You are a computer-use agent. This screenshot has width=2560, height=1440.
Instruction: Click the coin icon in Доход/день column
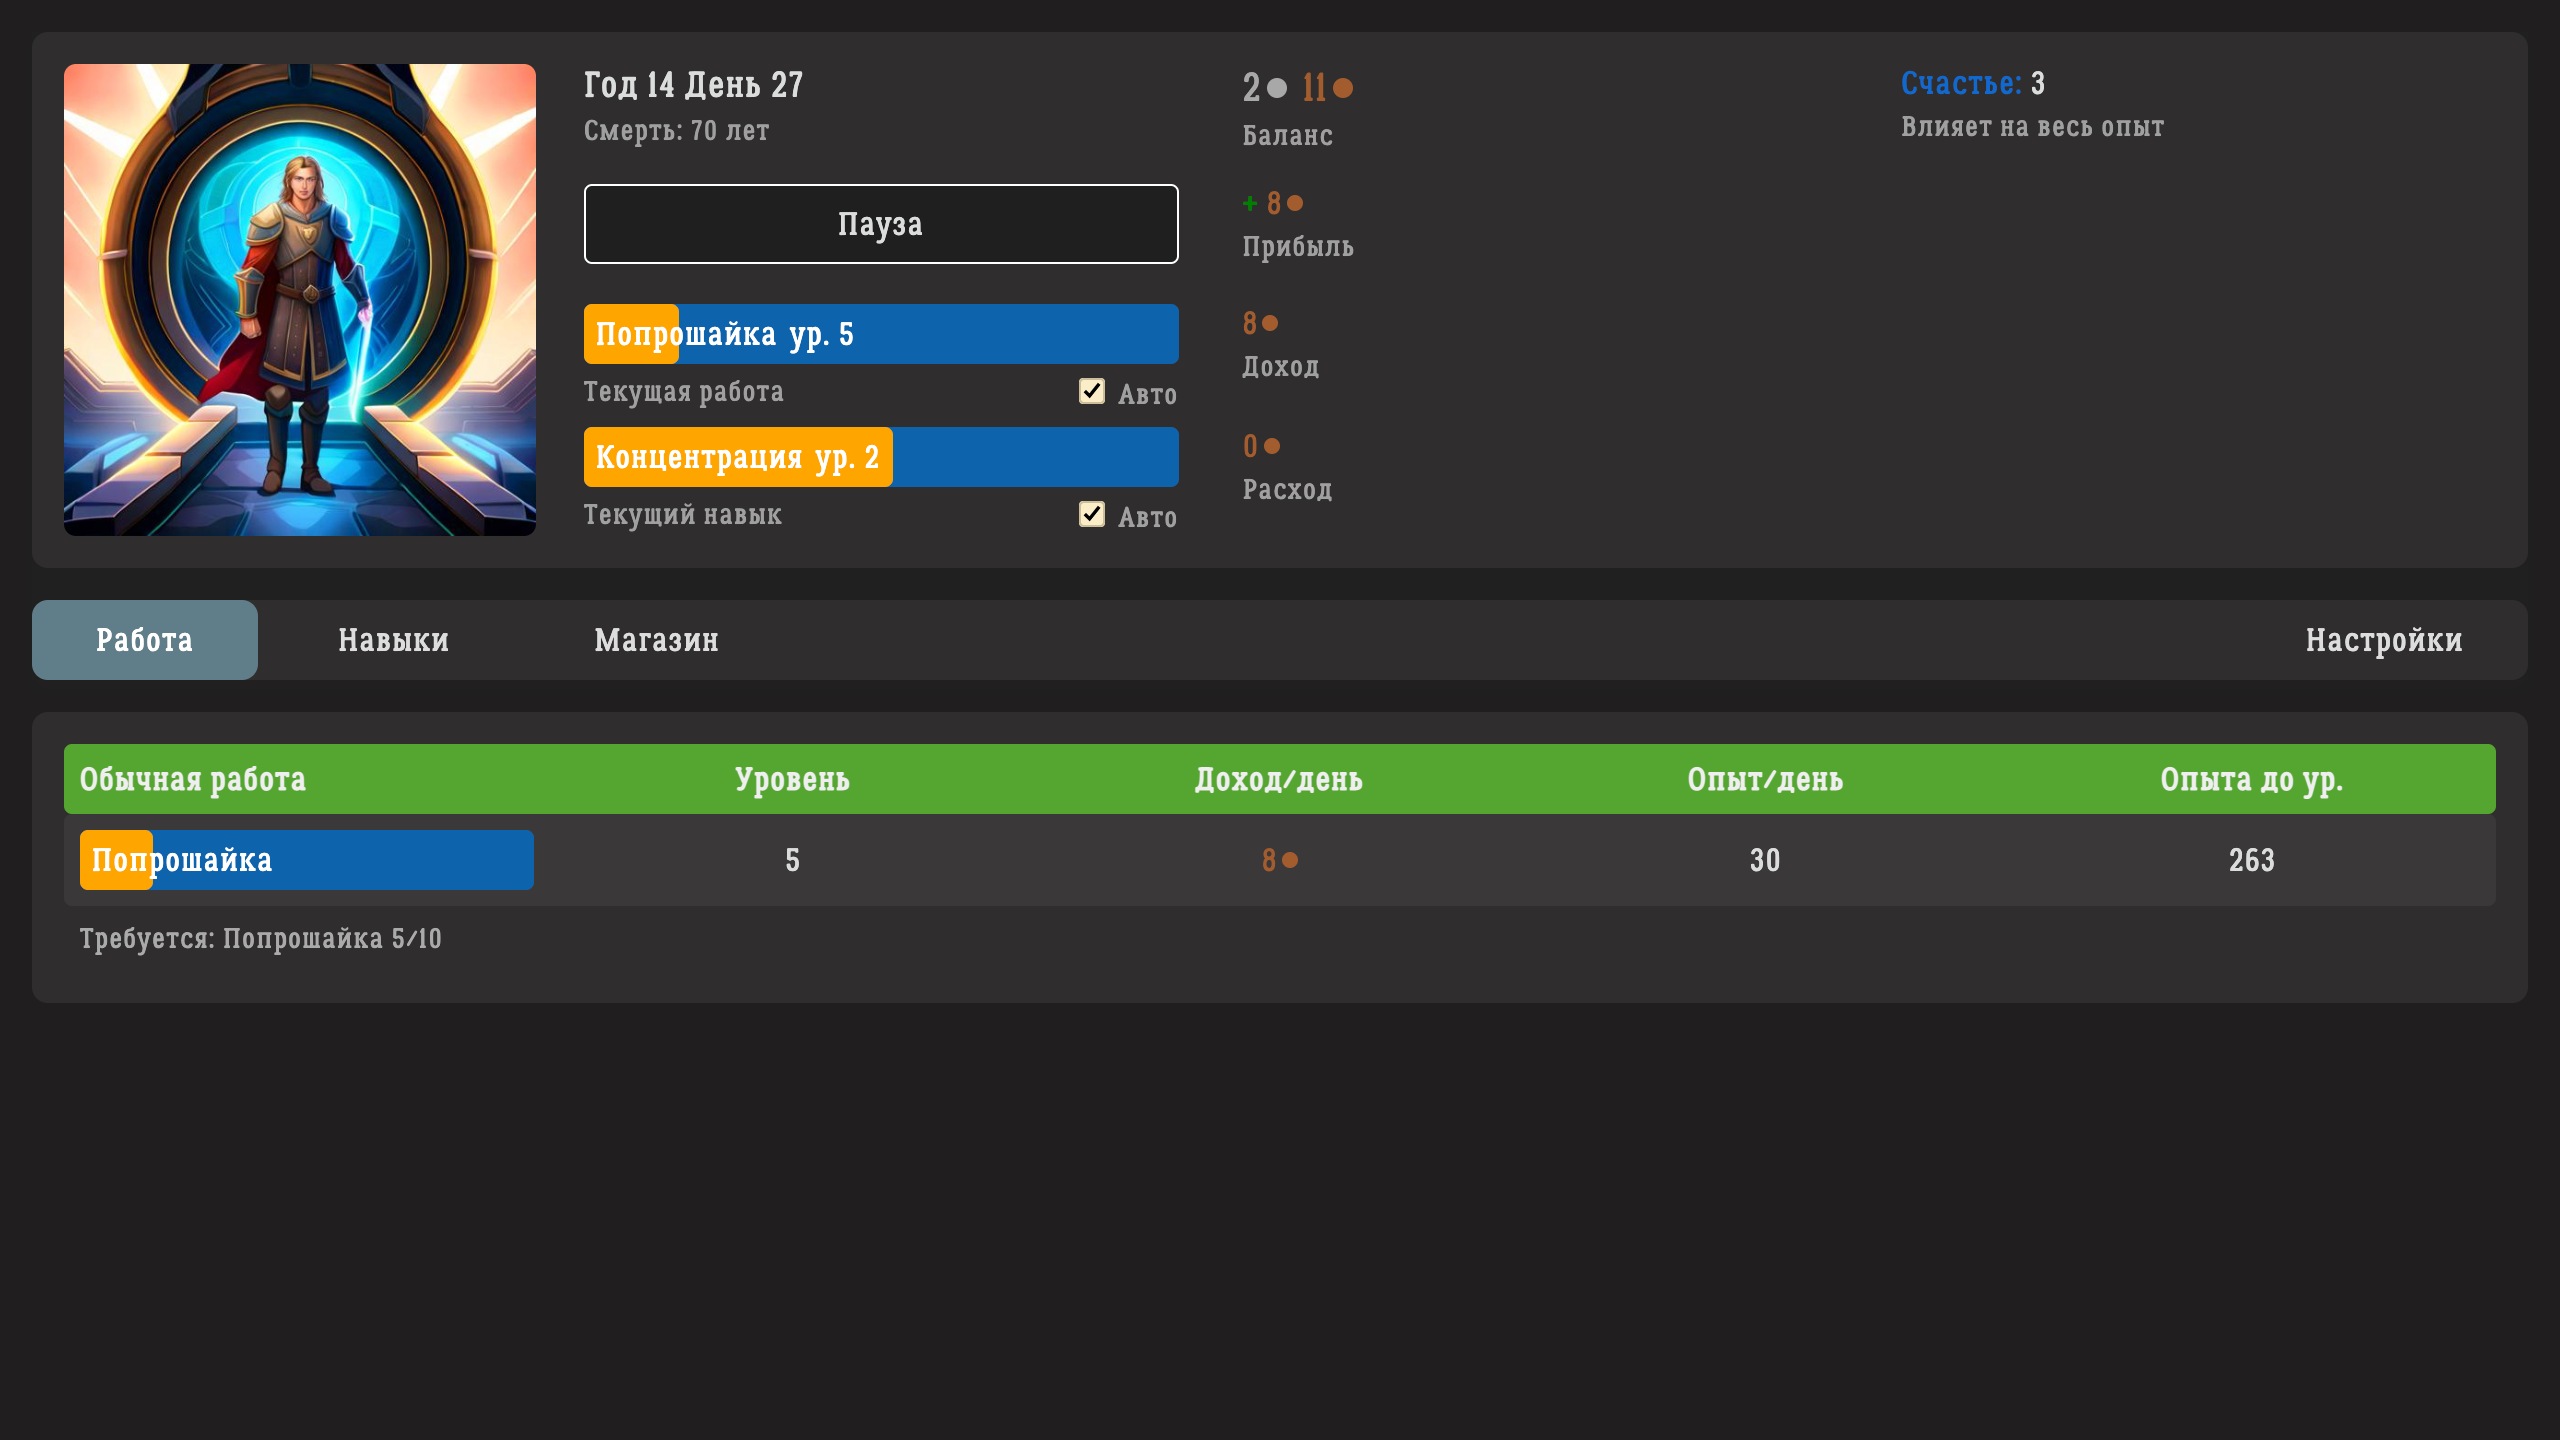click(1291, 859)
